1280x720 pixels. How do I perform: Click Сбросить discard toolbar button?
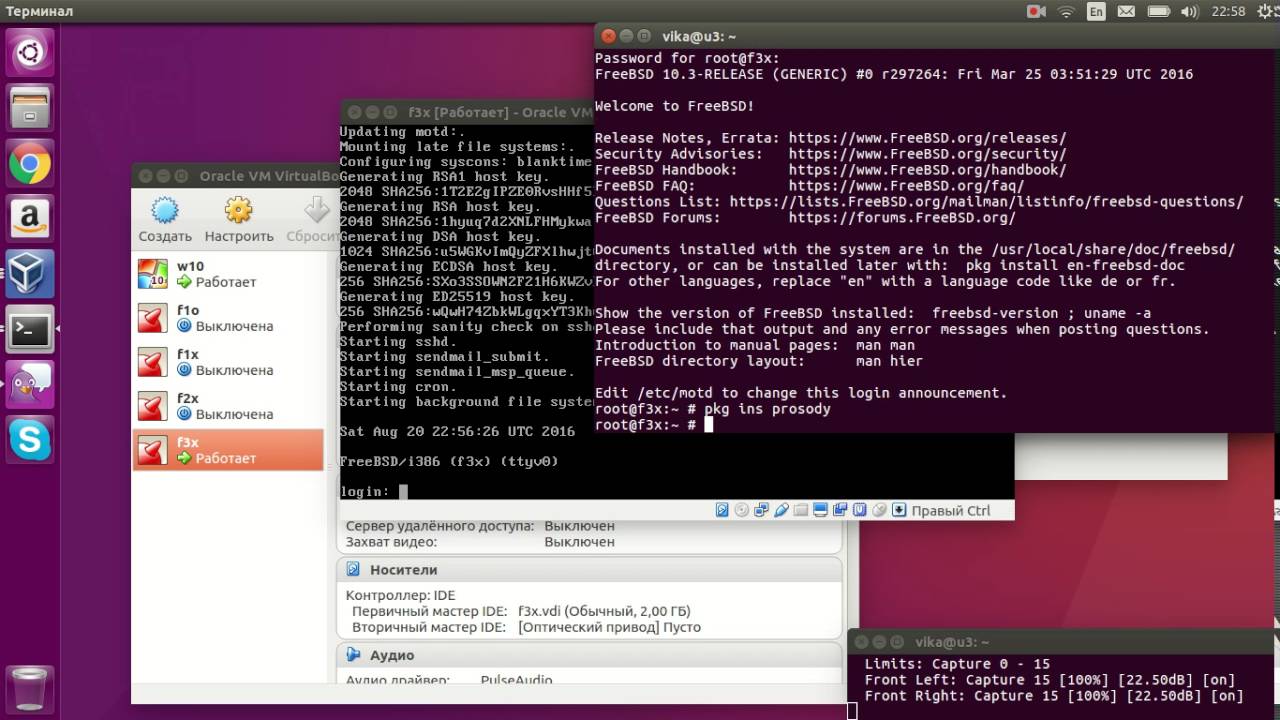click(314, 220)
